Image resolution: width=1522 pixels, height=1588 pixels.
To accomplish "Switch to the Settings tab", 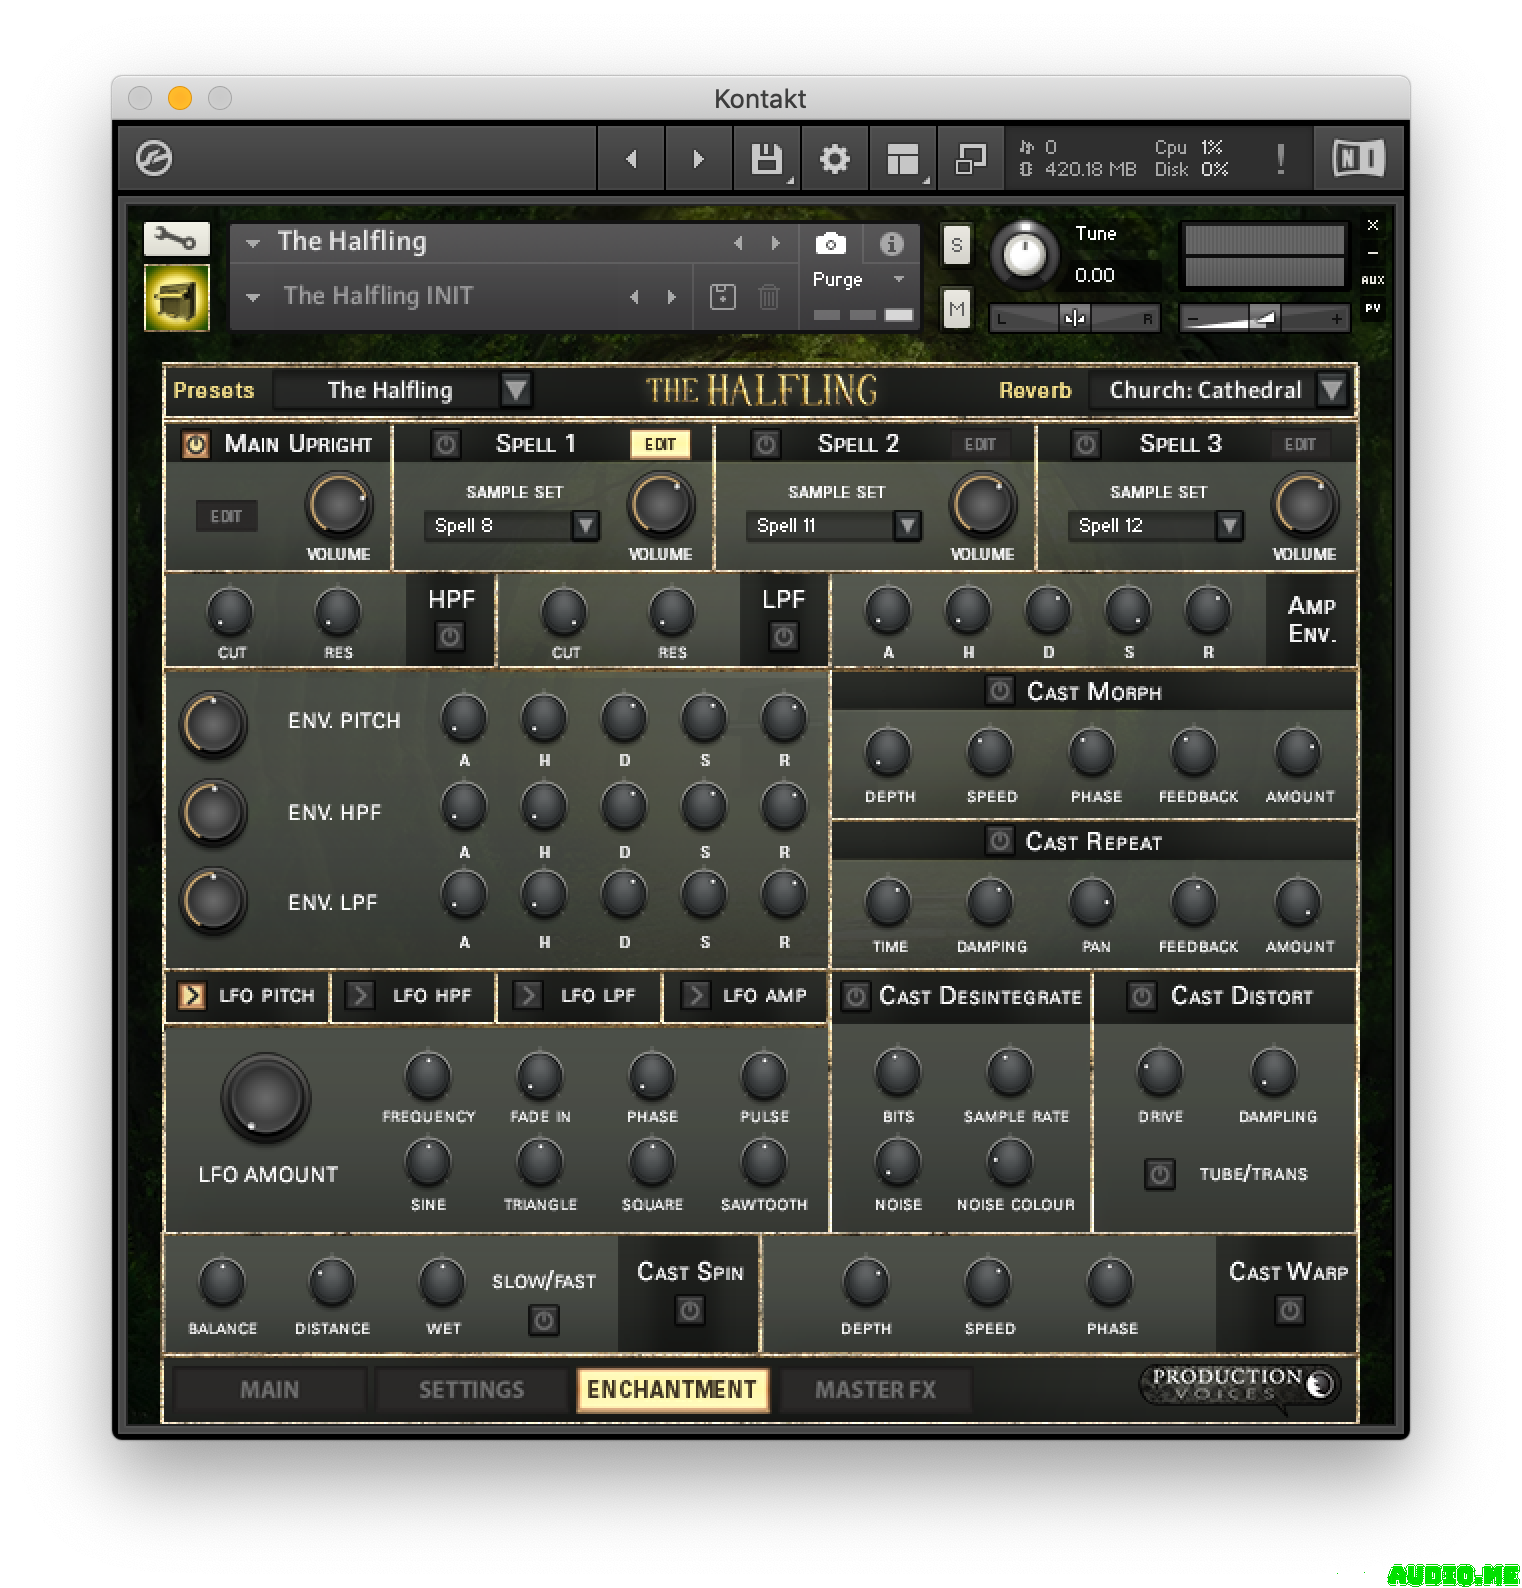I will tap(471, 1389).
